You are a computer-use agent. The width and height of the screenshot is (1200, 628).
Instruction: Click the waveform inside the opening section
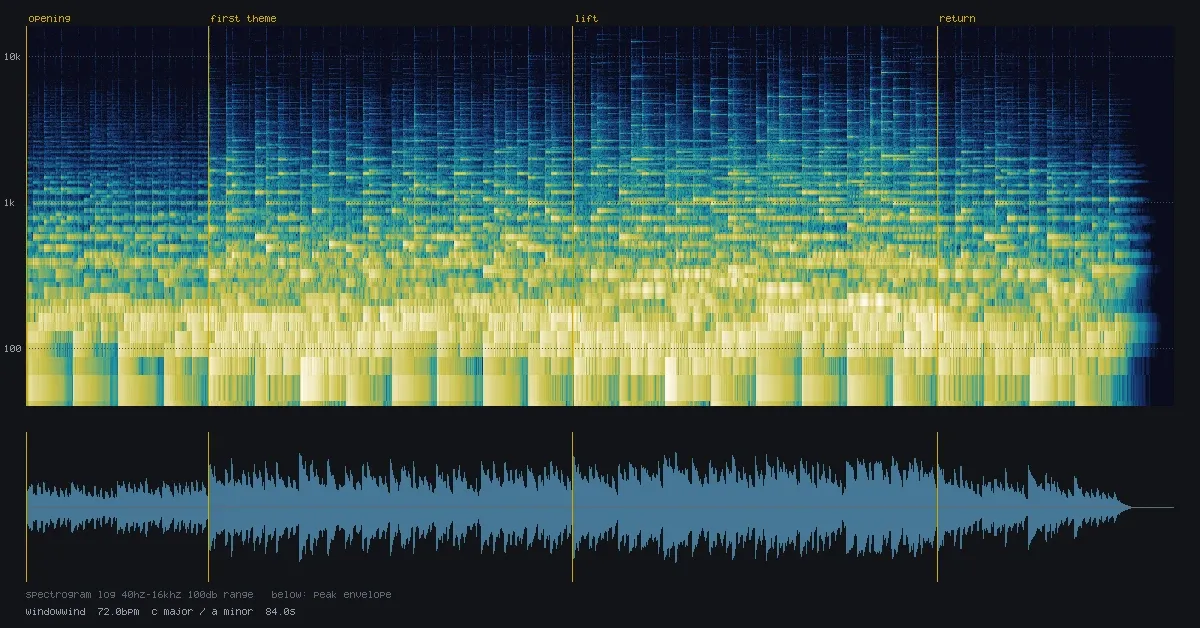pyautogui.click(x=117, y=507)
